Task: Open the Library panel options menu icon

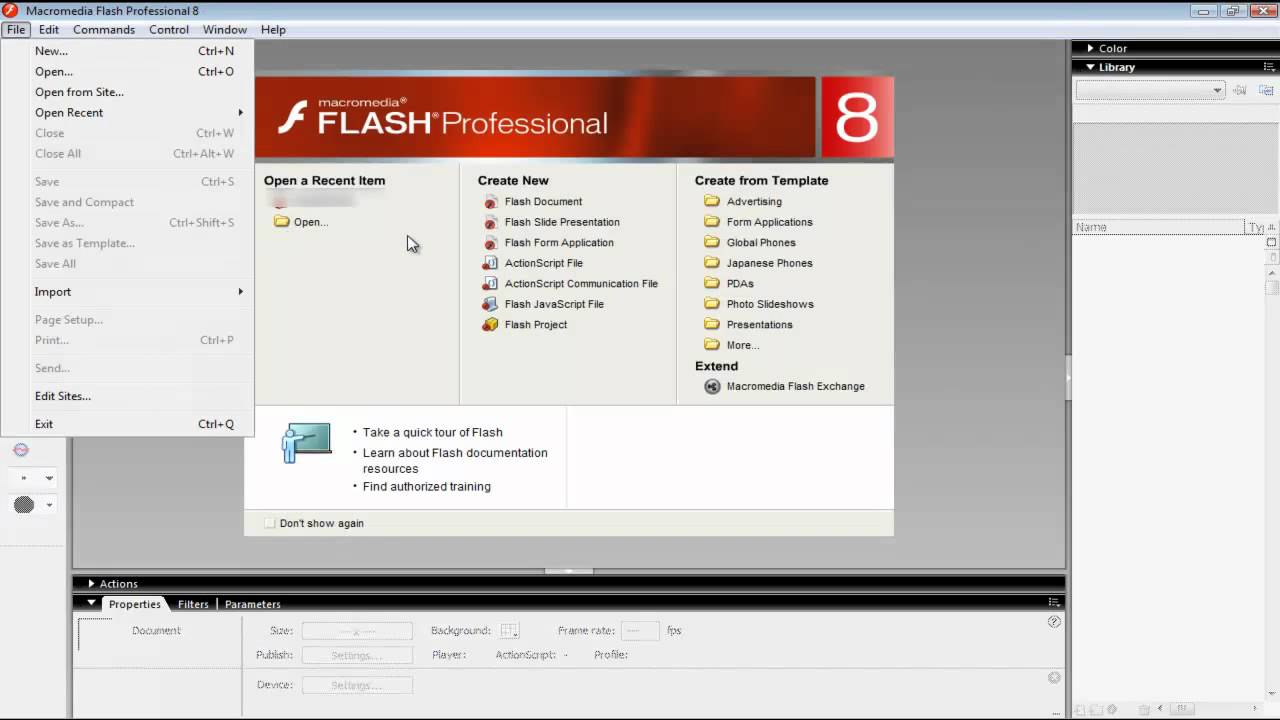Action: click(x=1269, y=67)
